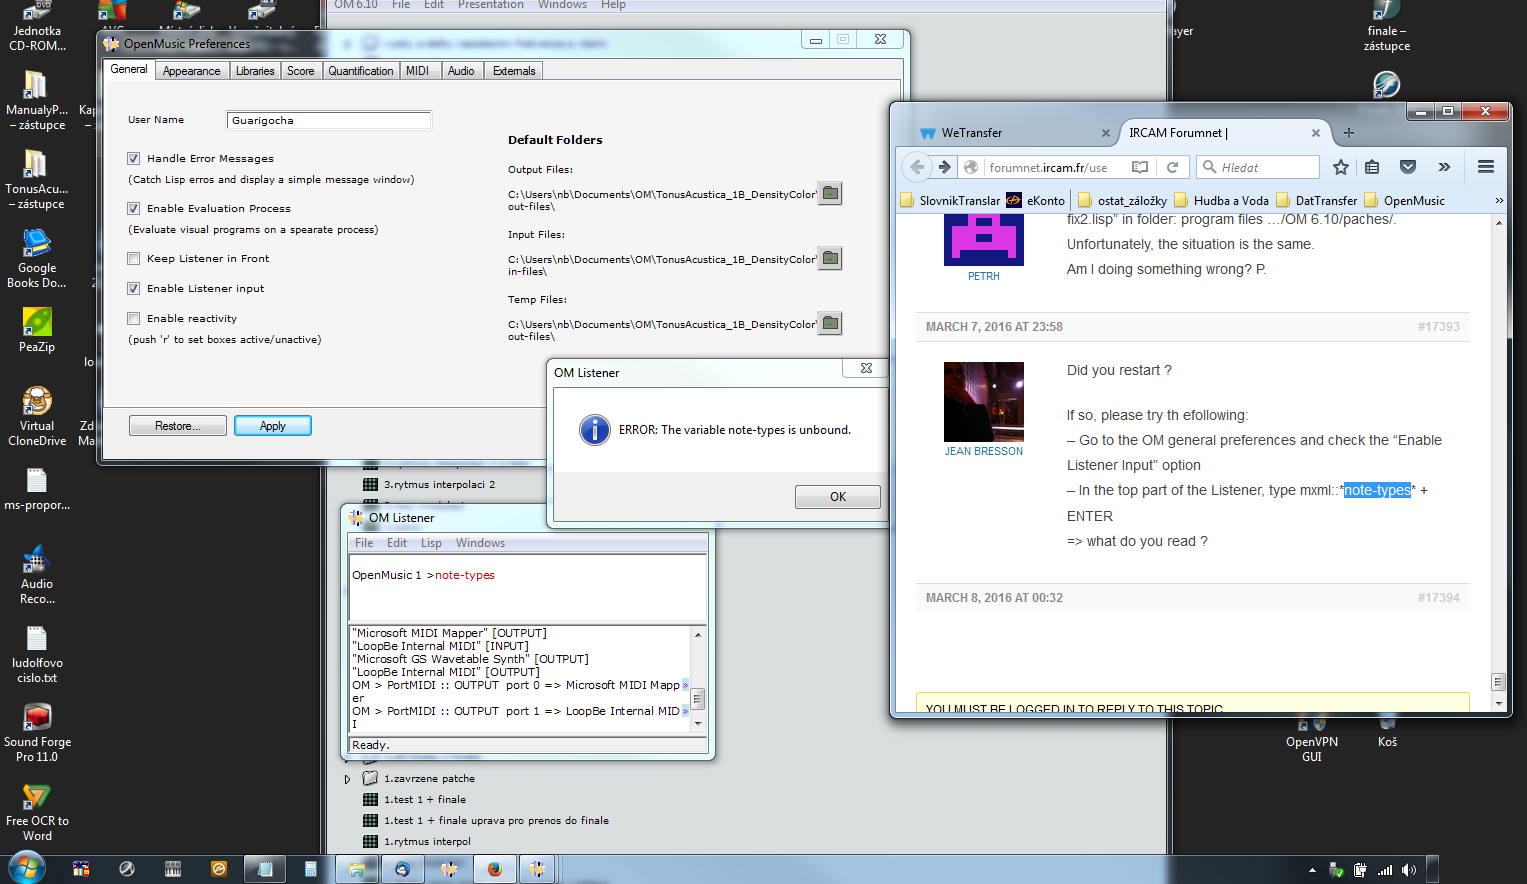
Task: Open Free OCR to Word shortcut
Action: pos(37,811)
